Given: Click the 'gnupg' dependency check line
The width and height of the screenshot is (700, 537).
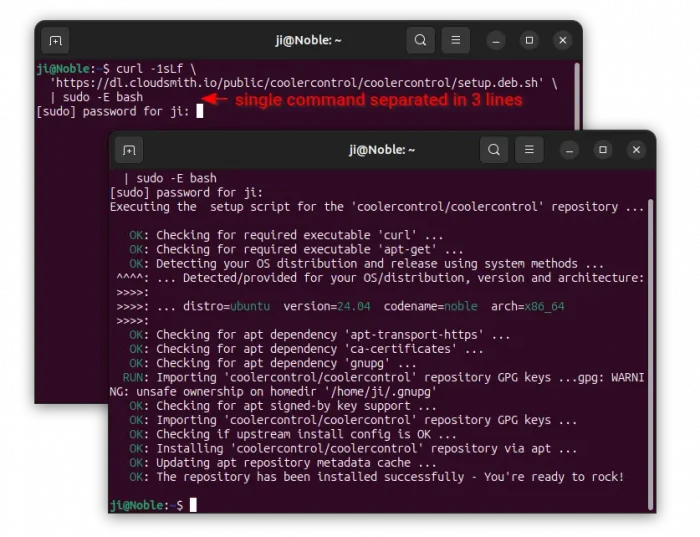Looking at the screenshot, I should [273, 363].
